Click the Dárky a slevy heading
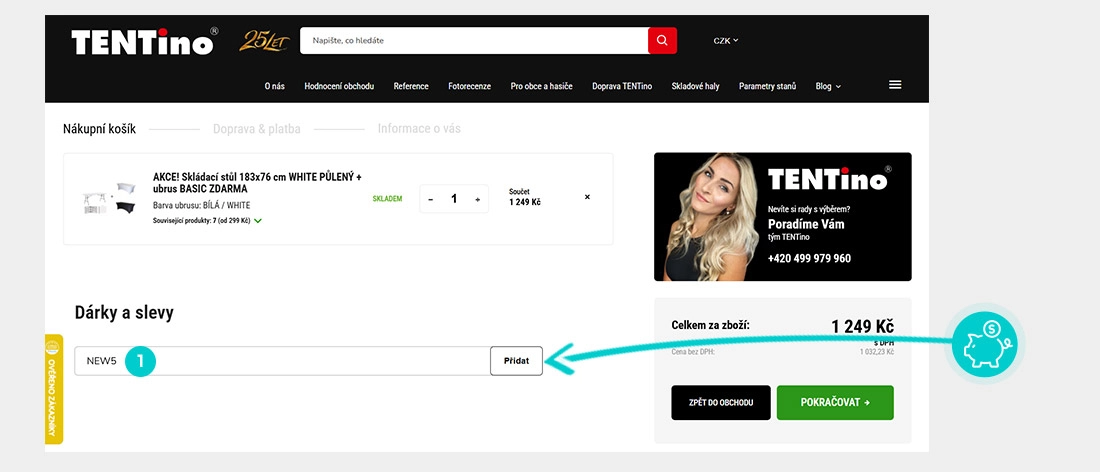Image resolution: width=1100 pixels, height=472 pixels. pyautogui.click(x=124, y=313)
